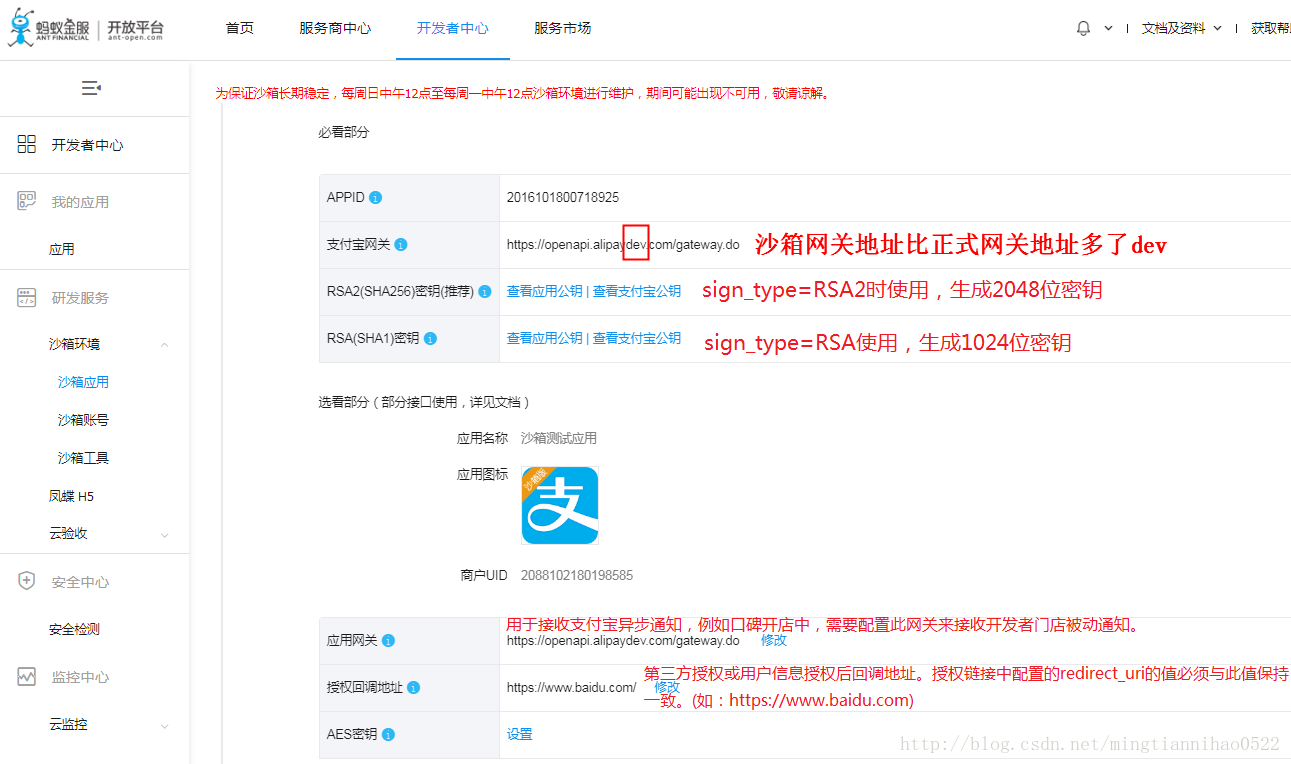Open 凤蝶 H5 in the sidebar

71,496
